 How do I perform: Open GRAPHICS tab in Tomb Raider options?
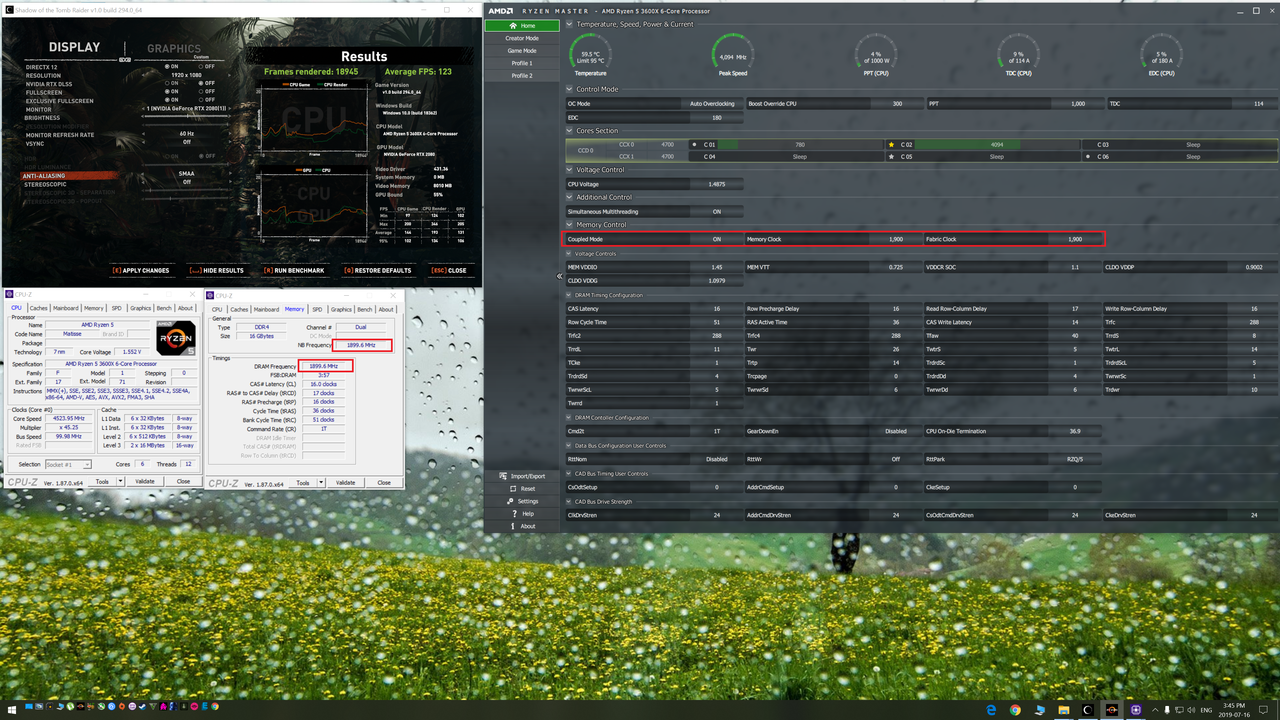[174, 48]
